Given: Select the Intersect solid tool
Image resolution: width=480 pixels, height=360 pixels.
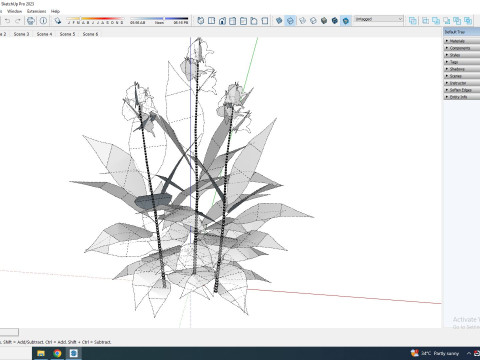Looking at the screenshot, I should pos(426,21).
